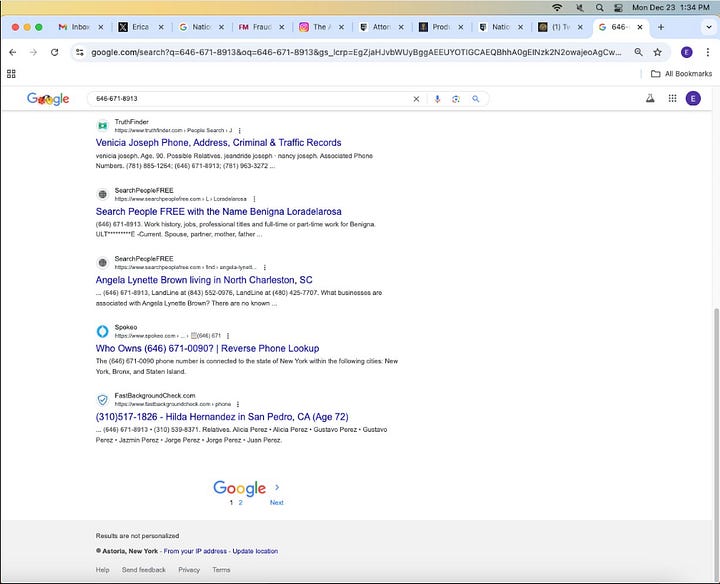Open the All Bookmarks folder
Screen dimensions: 720x584
click(x=681, y=74)
